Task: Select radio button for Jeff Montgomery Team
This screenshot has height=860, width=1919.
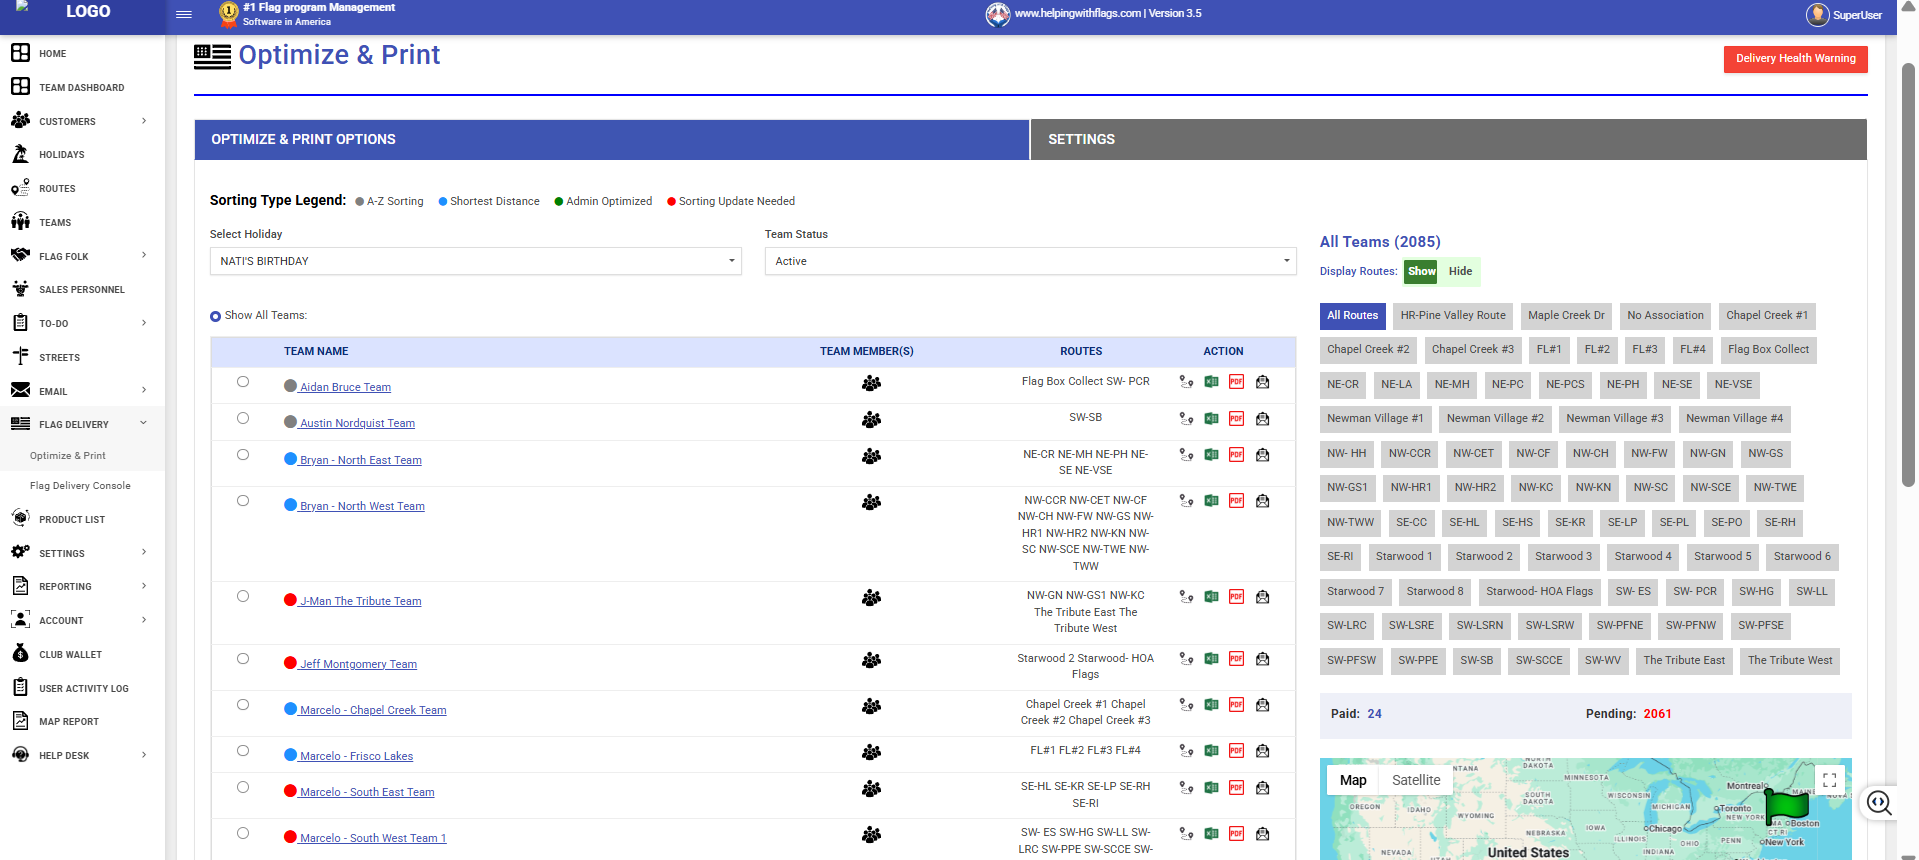Action: 243,659
